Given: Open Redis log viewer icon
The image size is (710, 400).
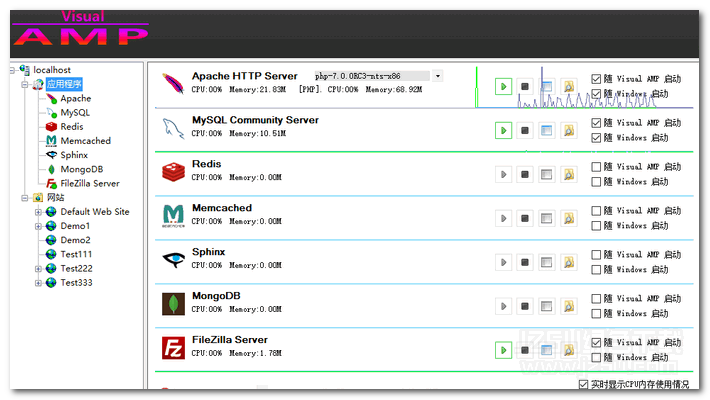Looking at the screenshot, I should click(x=569, y=174).
